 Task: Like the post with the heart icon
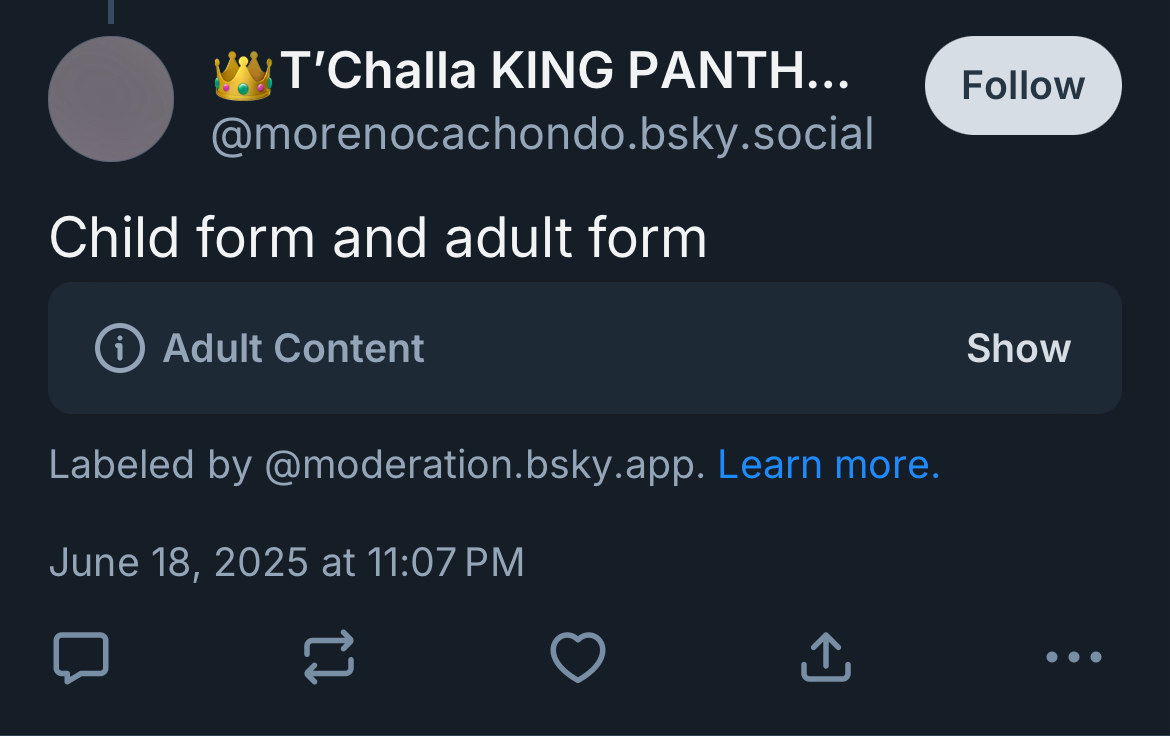click(578, 657)
